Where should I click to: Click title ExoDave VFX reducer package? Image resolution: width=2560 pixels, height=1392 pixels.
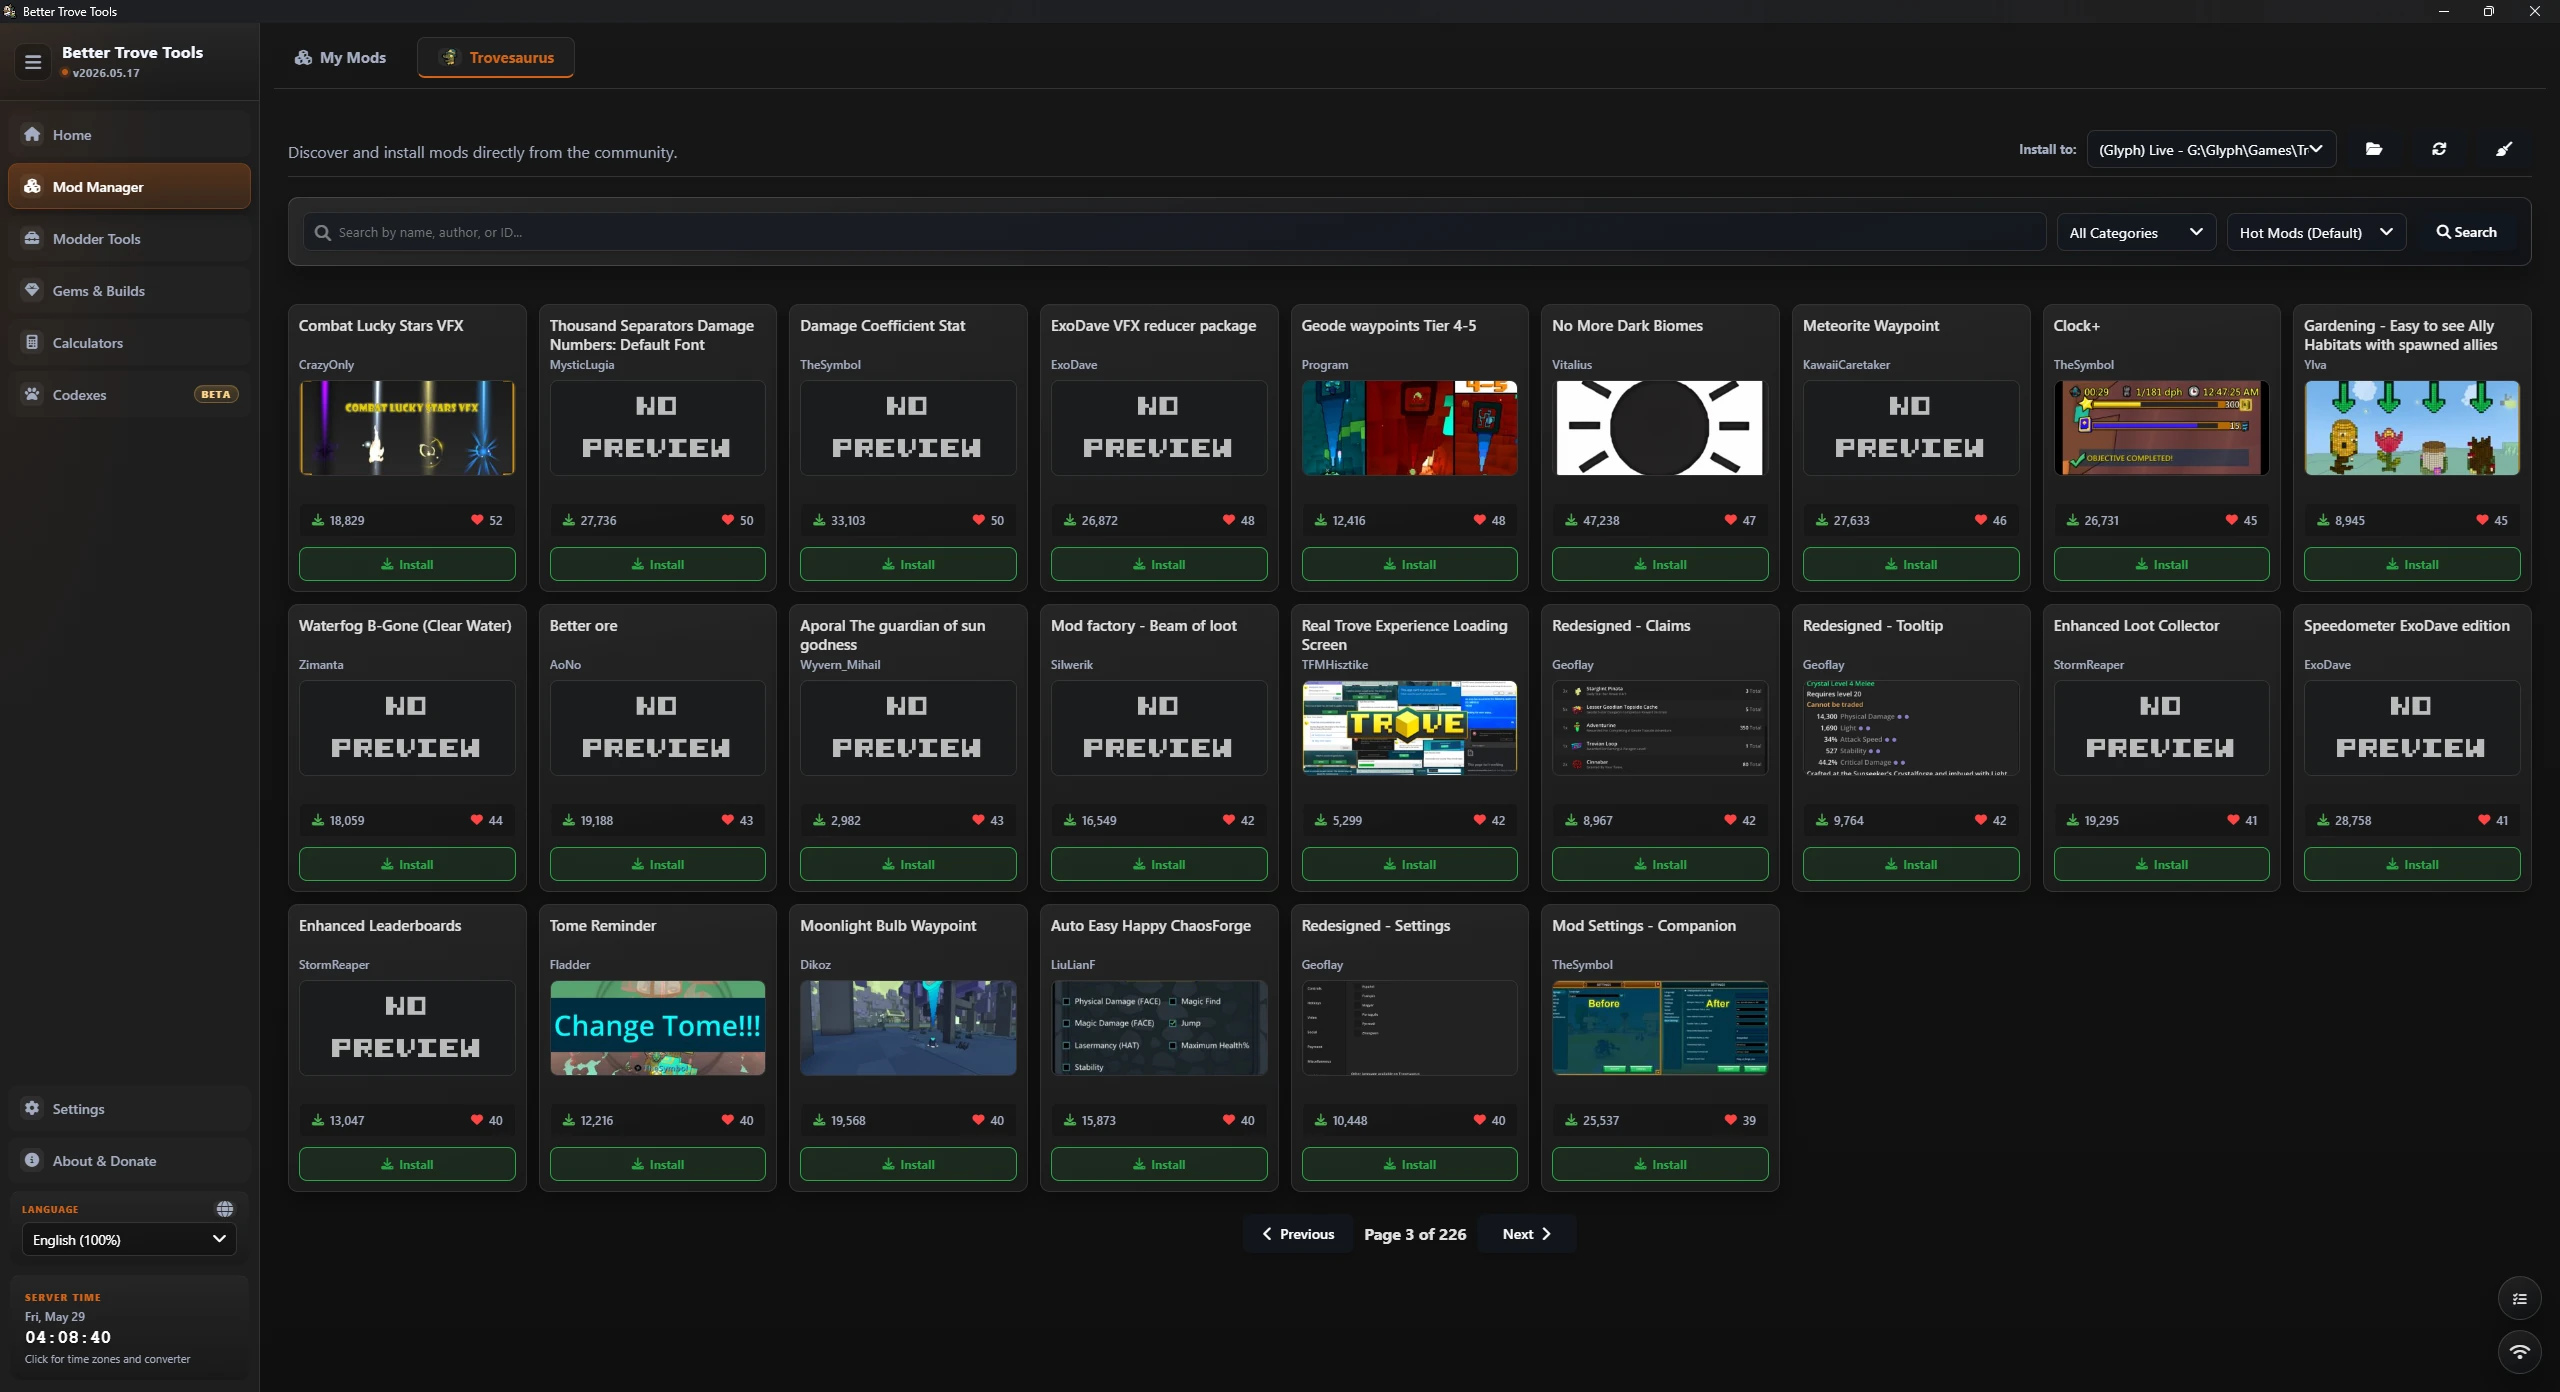click(1153, 325)
